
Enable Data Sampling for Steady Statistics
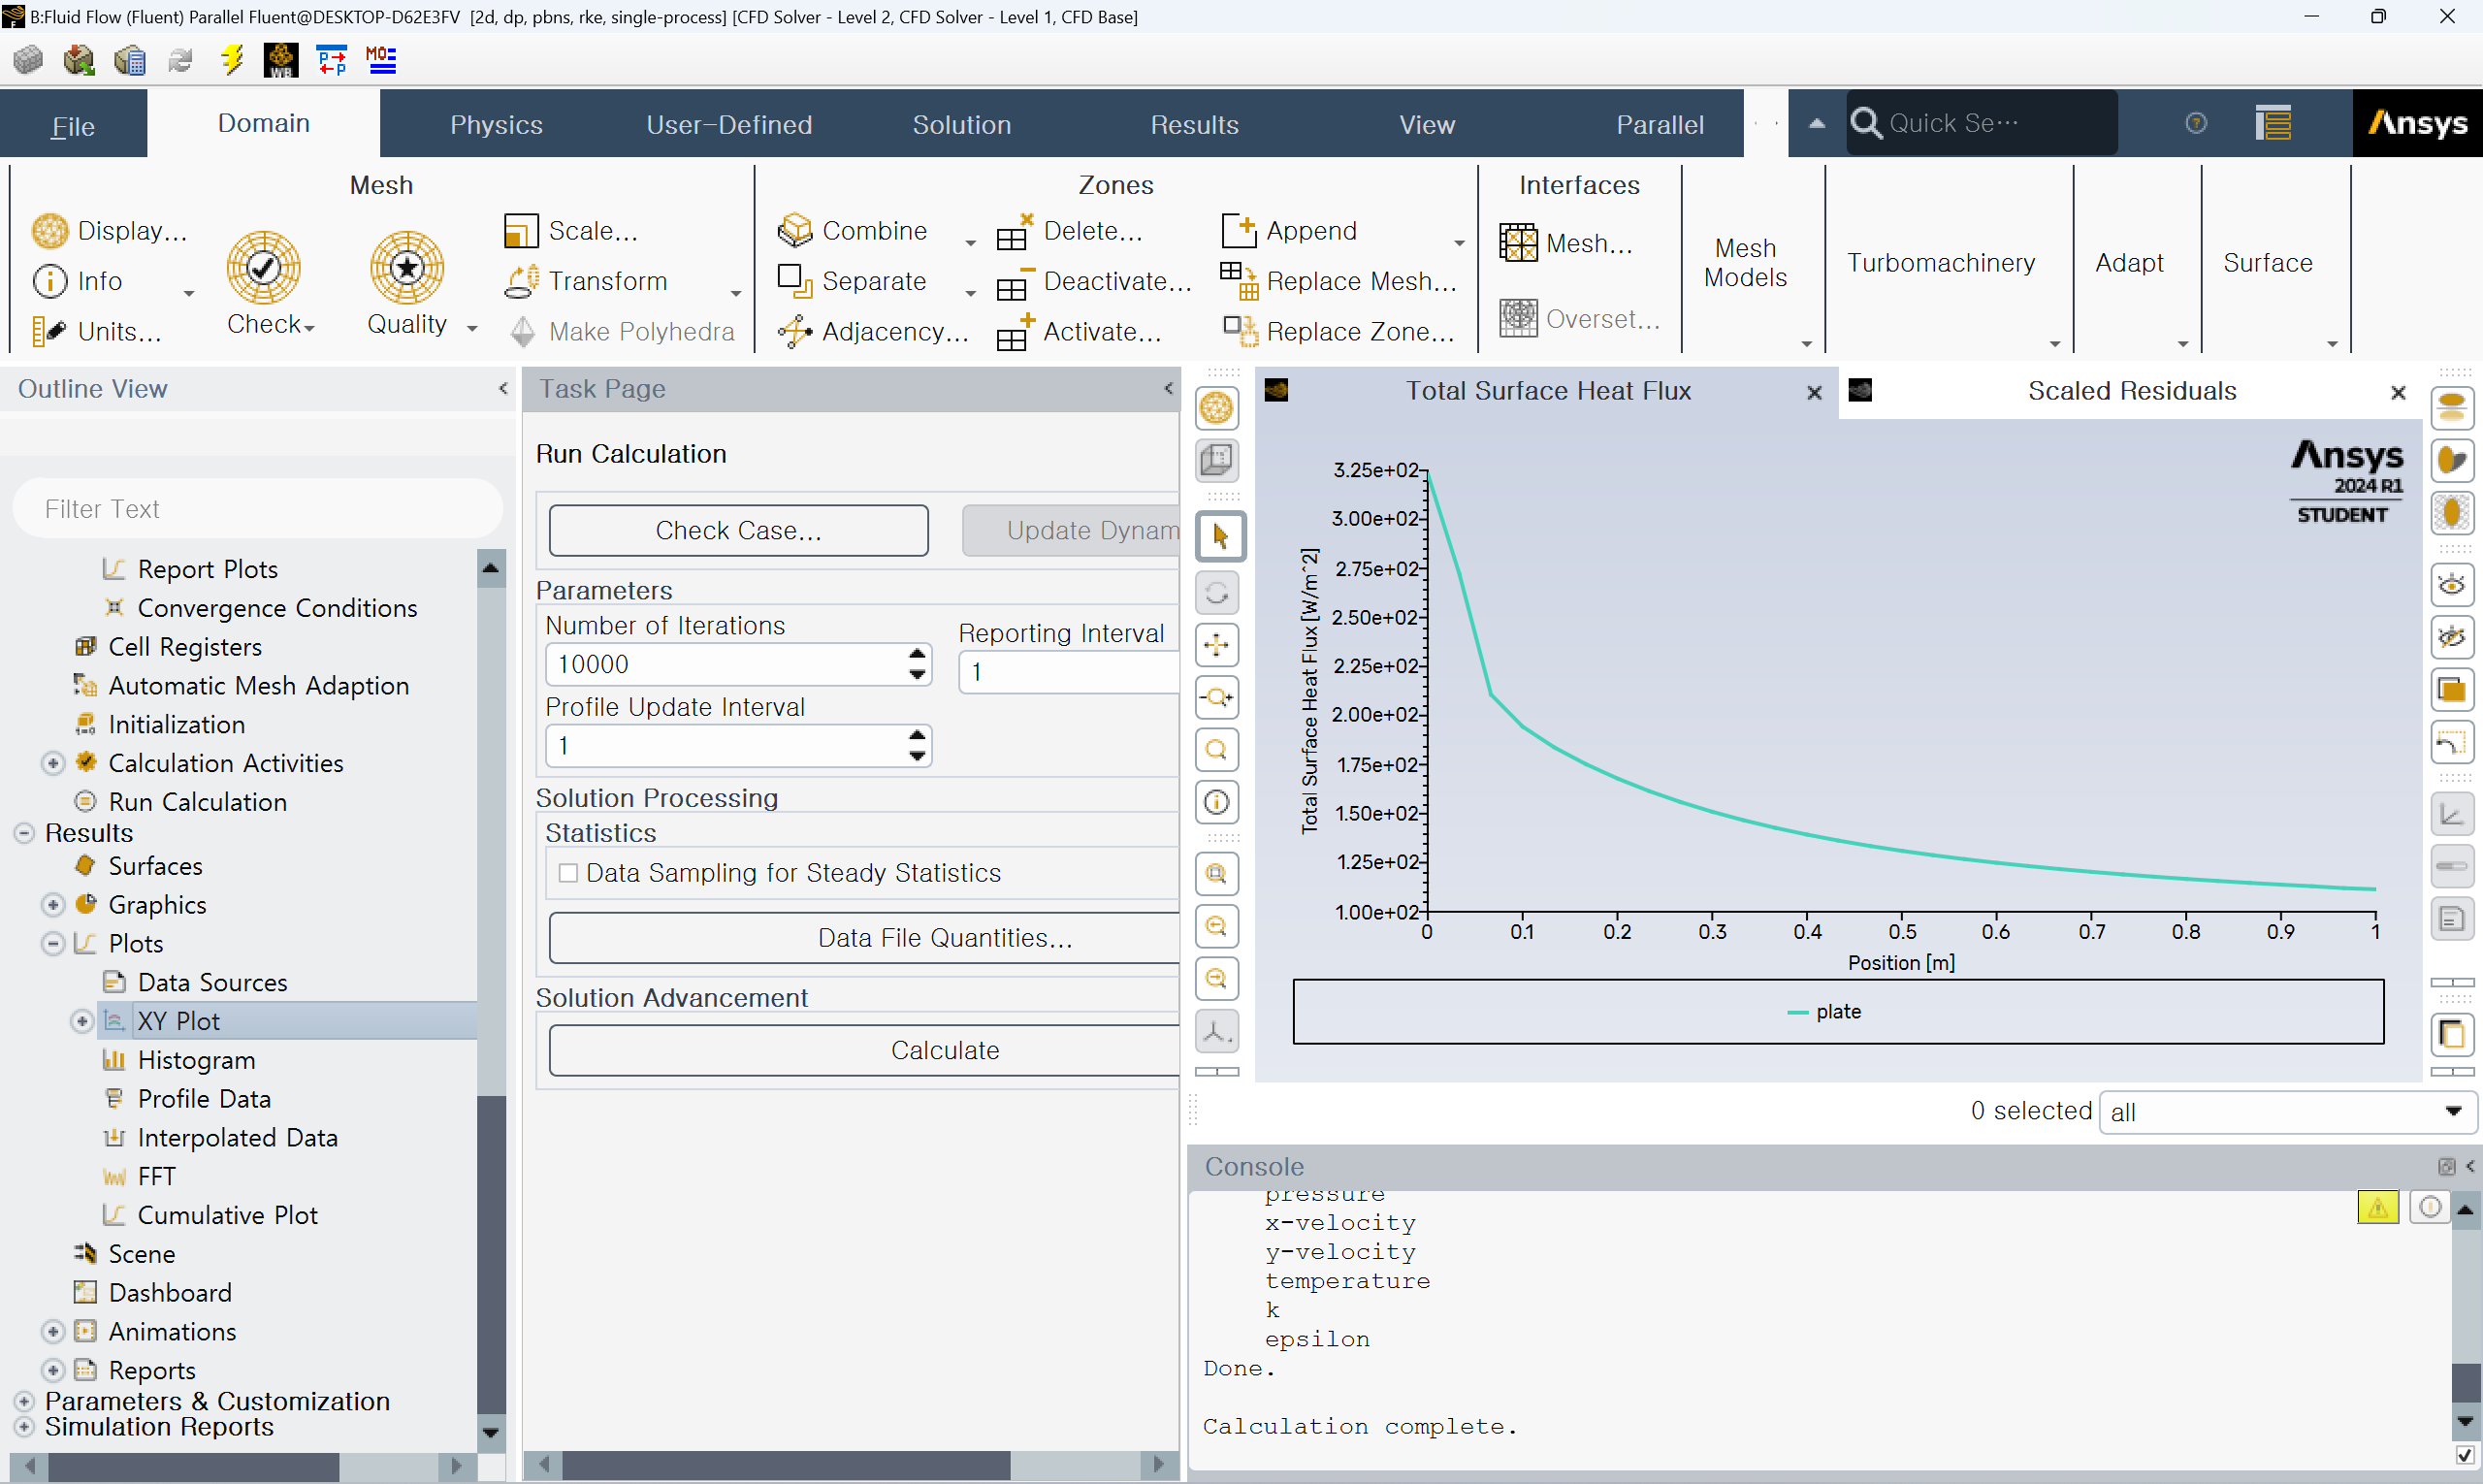[568, 873]
